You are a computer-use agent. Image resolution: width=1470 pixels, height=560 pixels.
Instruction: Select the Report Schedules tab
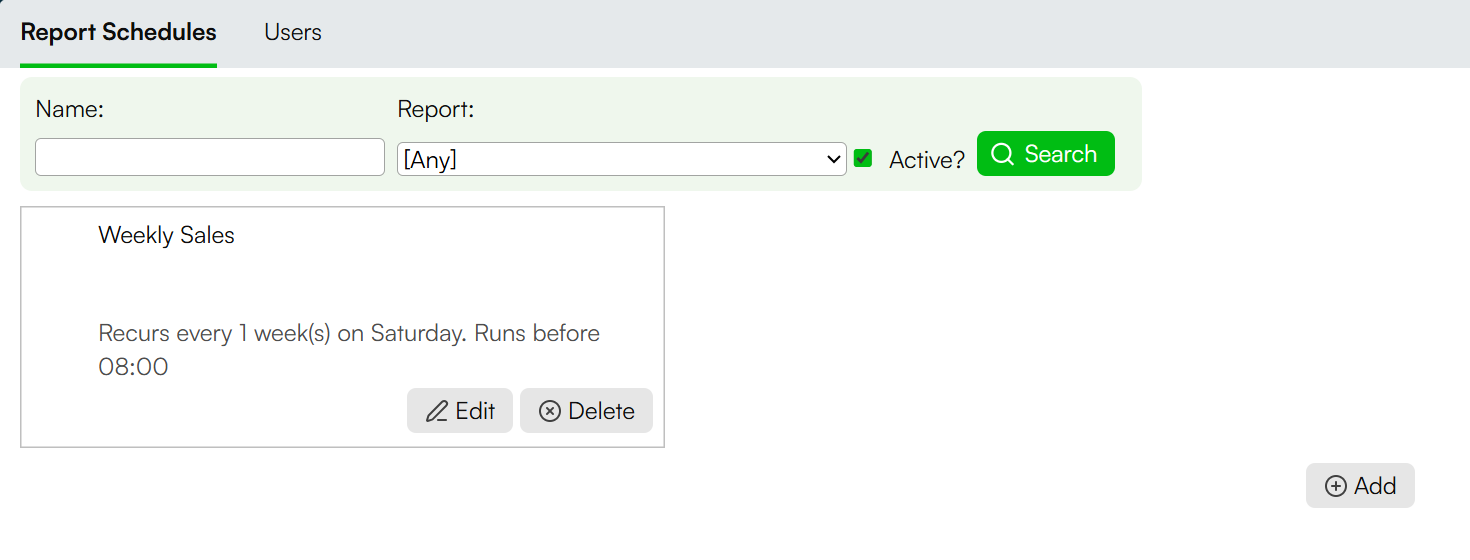pos(118,32)
